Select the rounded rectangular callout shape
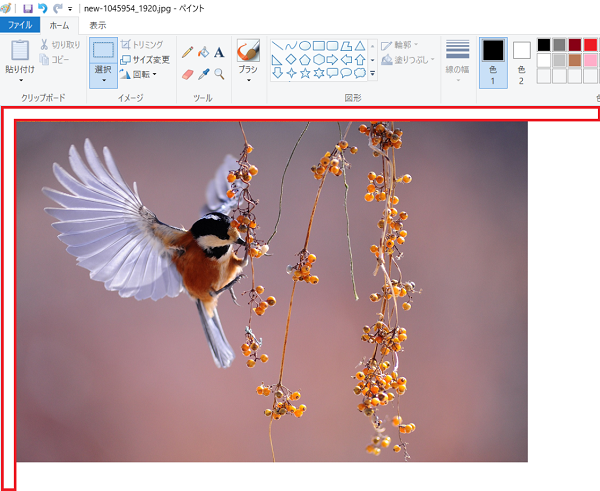600x491 pixels. click(x=333, y=73)
